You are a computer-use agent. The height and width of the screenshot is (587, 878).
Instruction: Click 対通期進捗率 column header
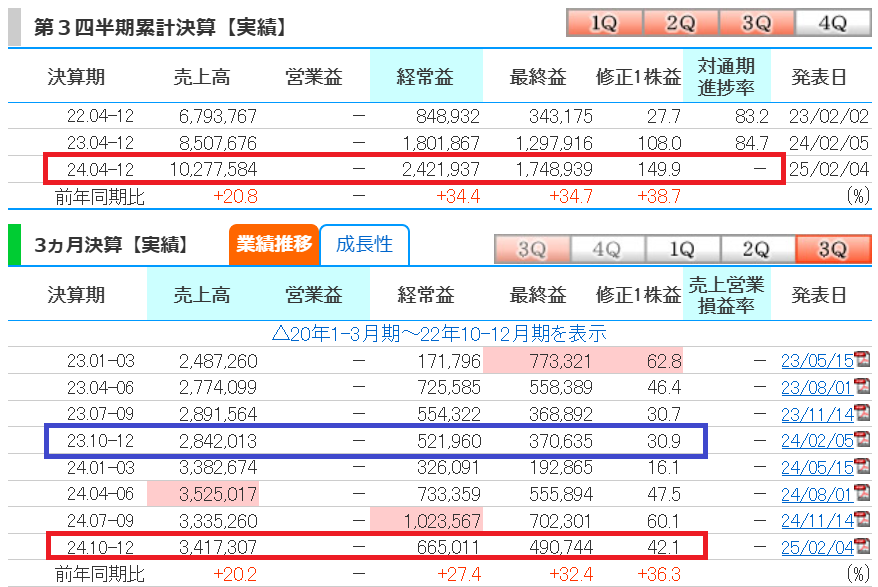click(726, 76)
